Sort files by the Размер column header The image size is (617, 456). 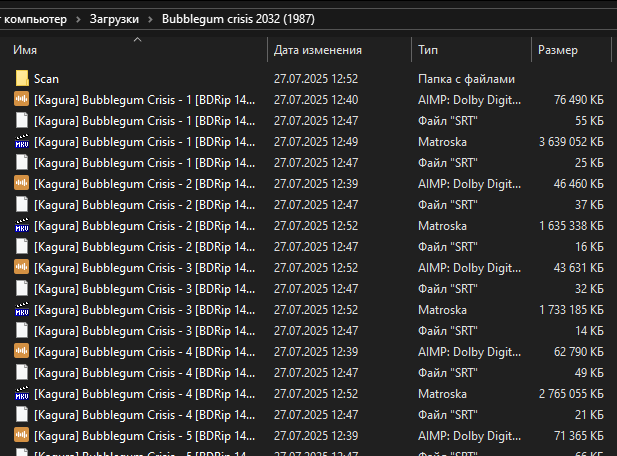558,50
